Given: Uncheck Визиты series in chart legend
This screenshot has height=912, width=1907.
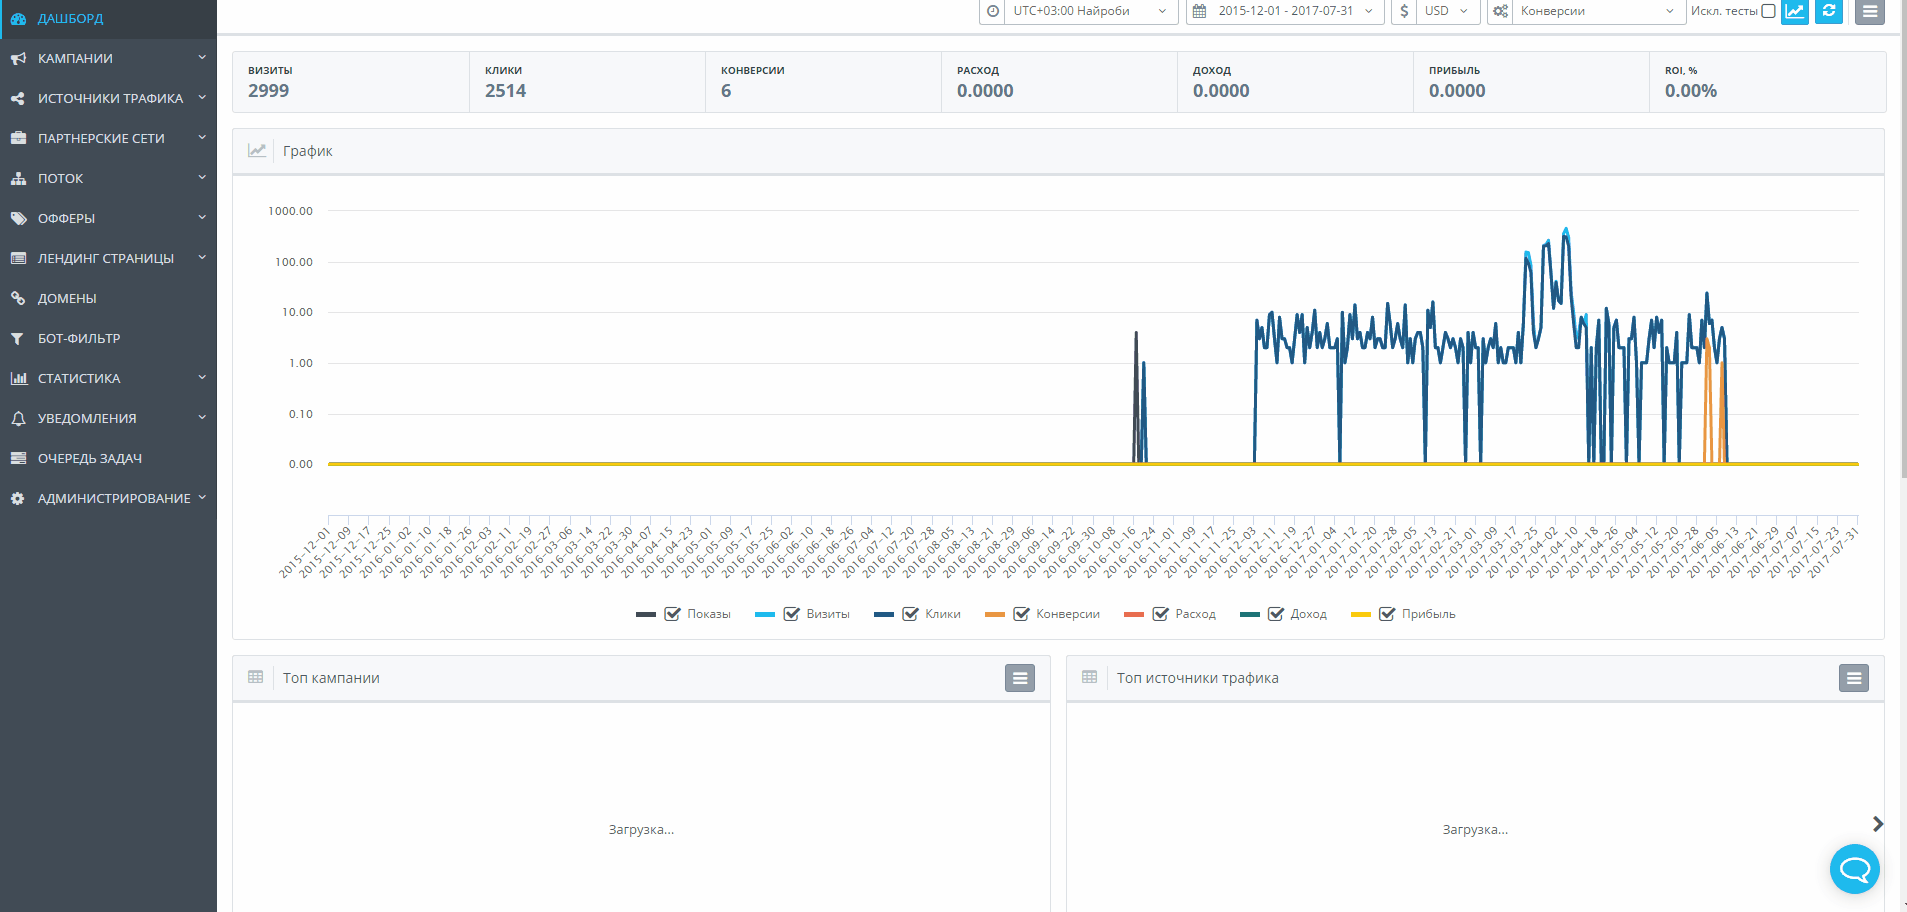Looking at the screenshot, I should pyautogui.click(x=792, y=614).
